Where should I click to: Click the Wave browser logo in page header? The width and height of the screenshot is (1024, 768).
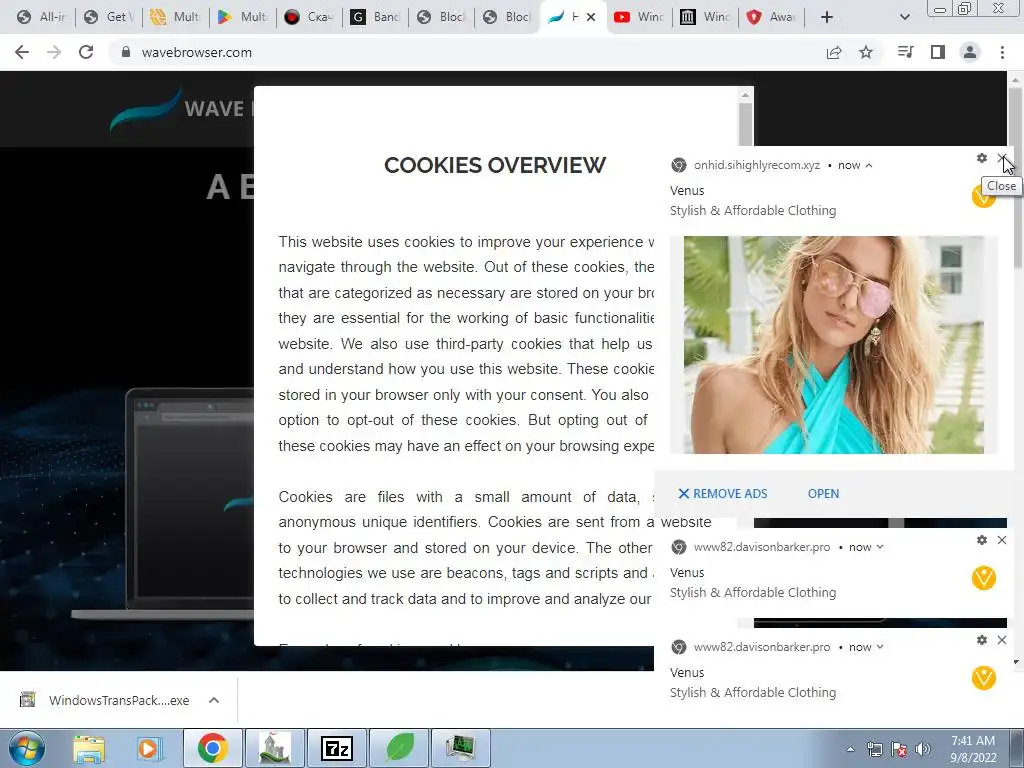180,108
